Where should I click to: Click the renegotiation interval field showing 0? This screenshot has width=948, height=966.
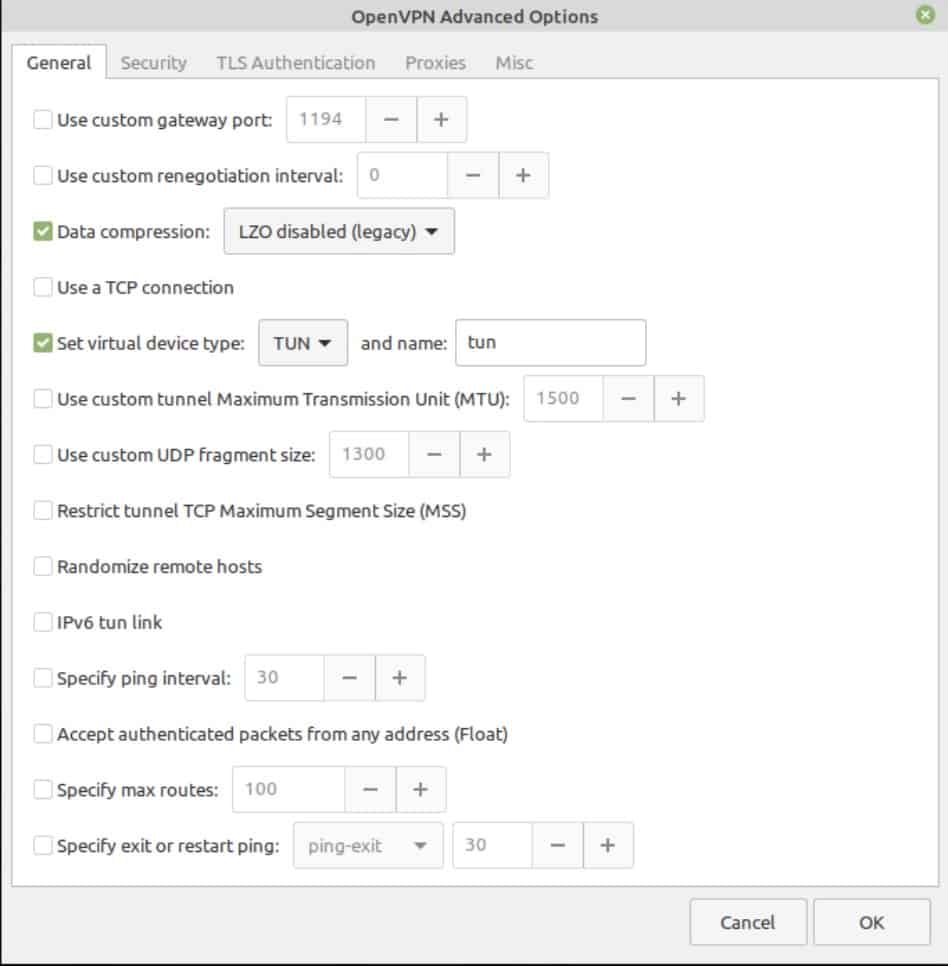[402, 176]
